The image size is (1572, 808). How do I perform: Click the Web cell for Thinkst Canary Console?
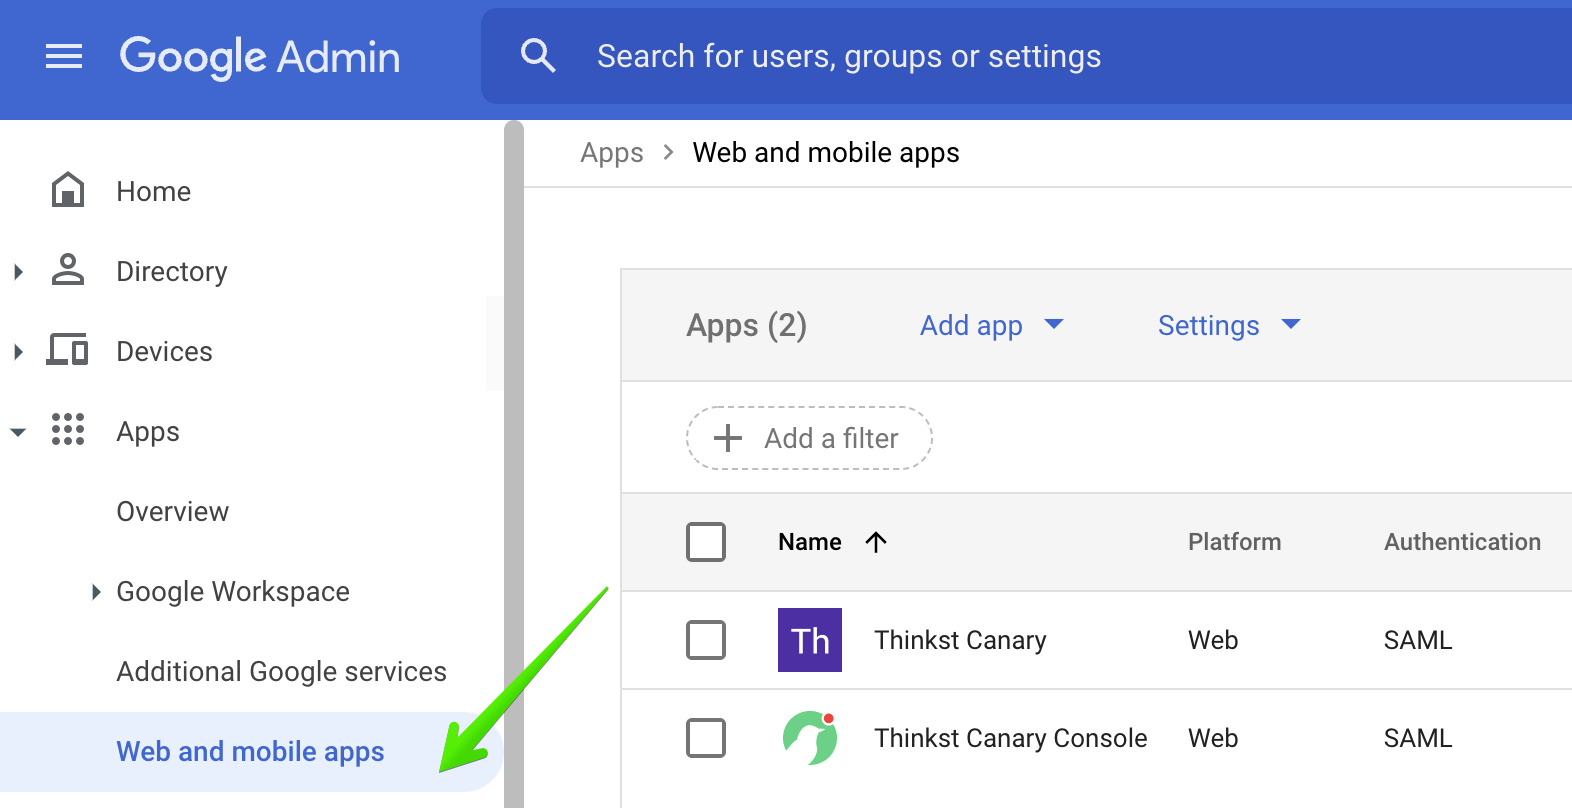(x=1213, y=738)
